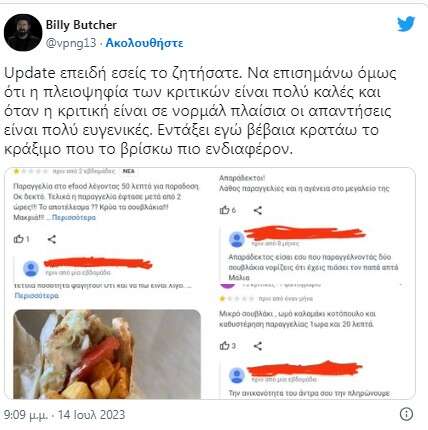Viewport: 428px width, 430px height.
Task: Click the tweet info circle icon
Action: [406, 414]
